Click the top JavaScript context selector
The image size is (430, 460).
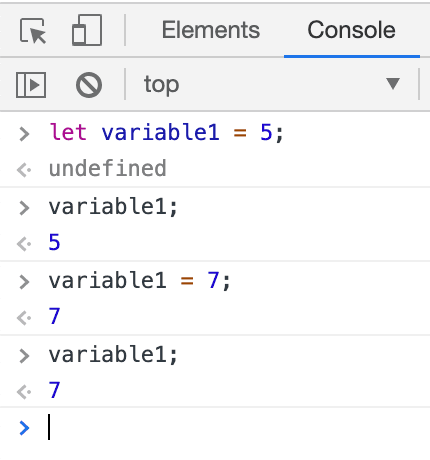[272, 84]
